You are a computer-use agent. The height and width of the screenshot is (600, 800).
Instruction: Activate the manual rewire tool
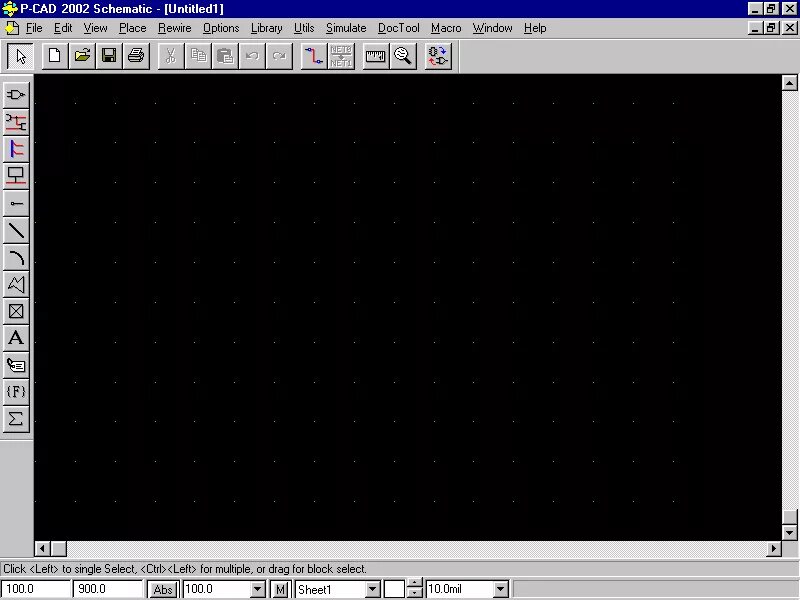[314, 56]
